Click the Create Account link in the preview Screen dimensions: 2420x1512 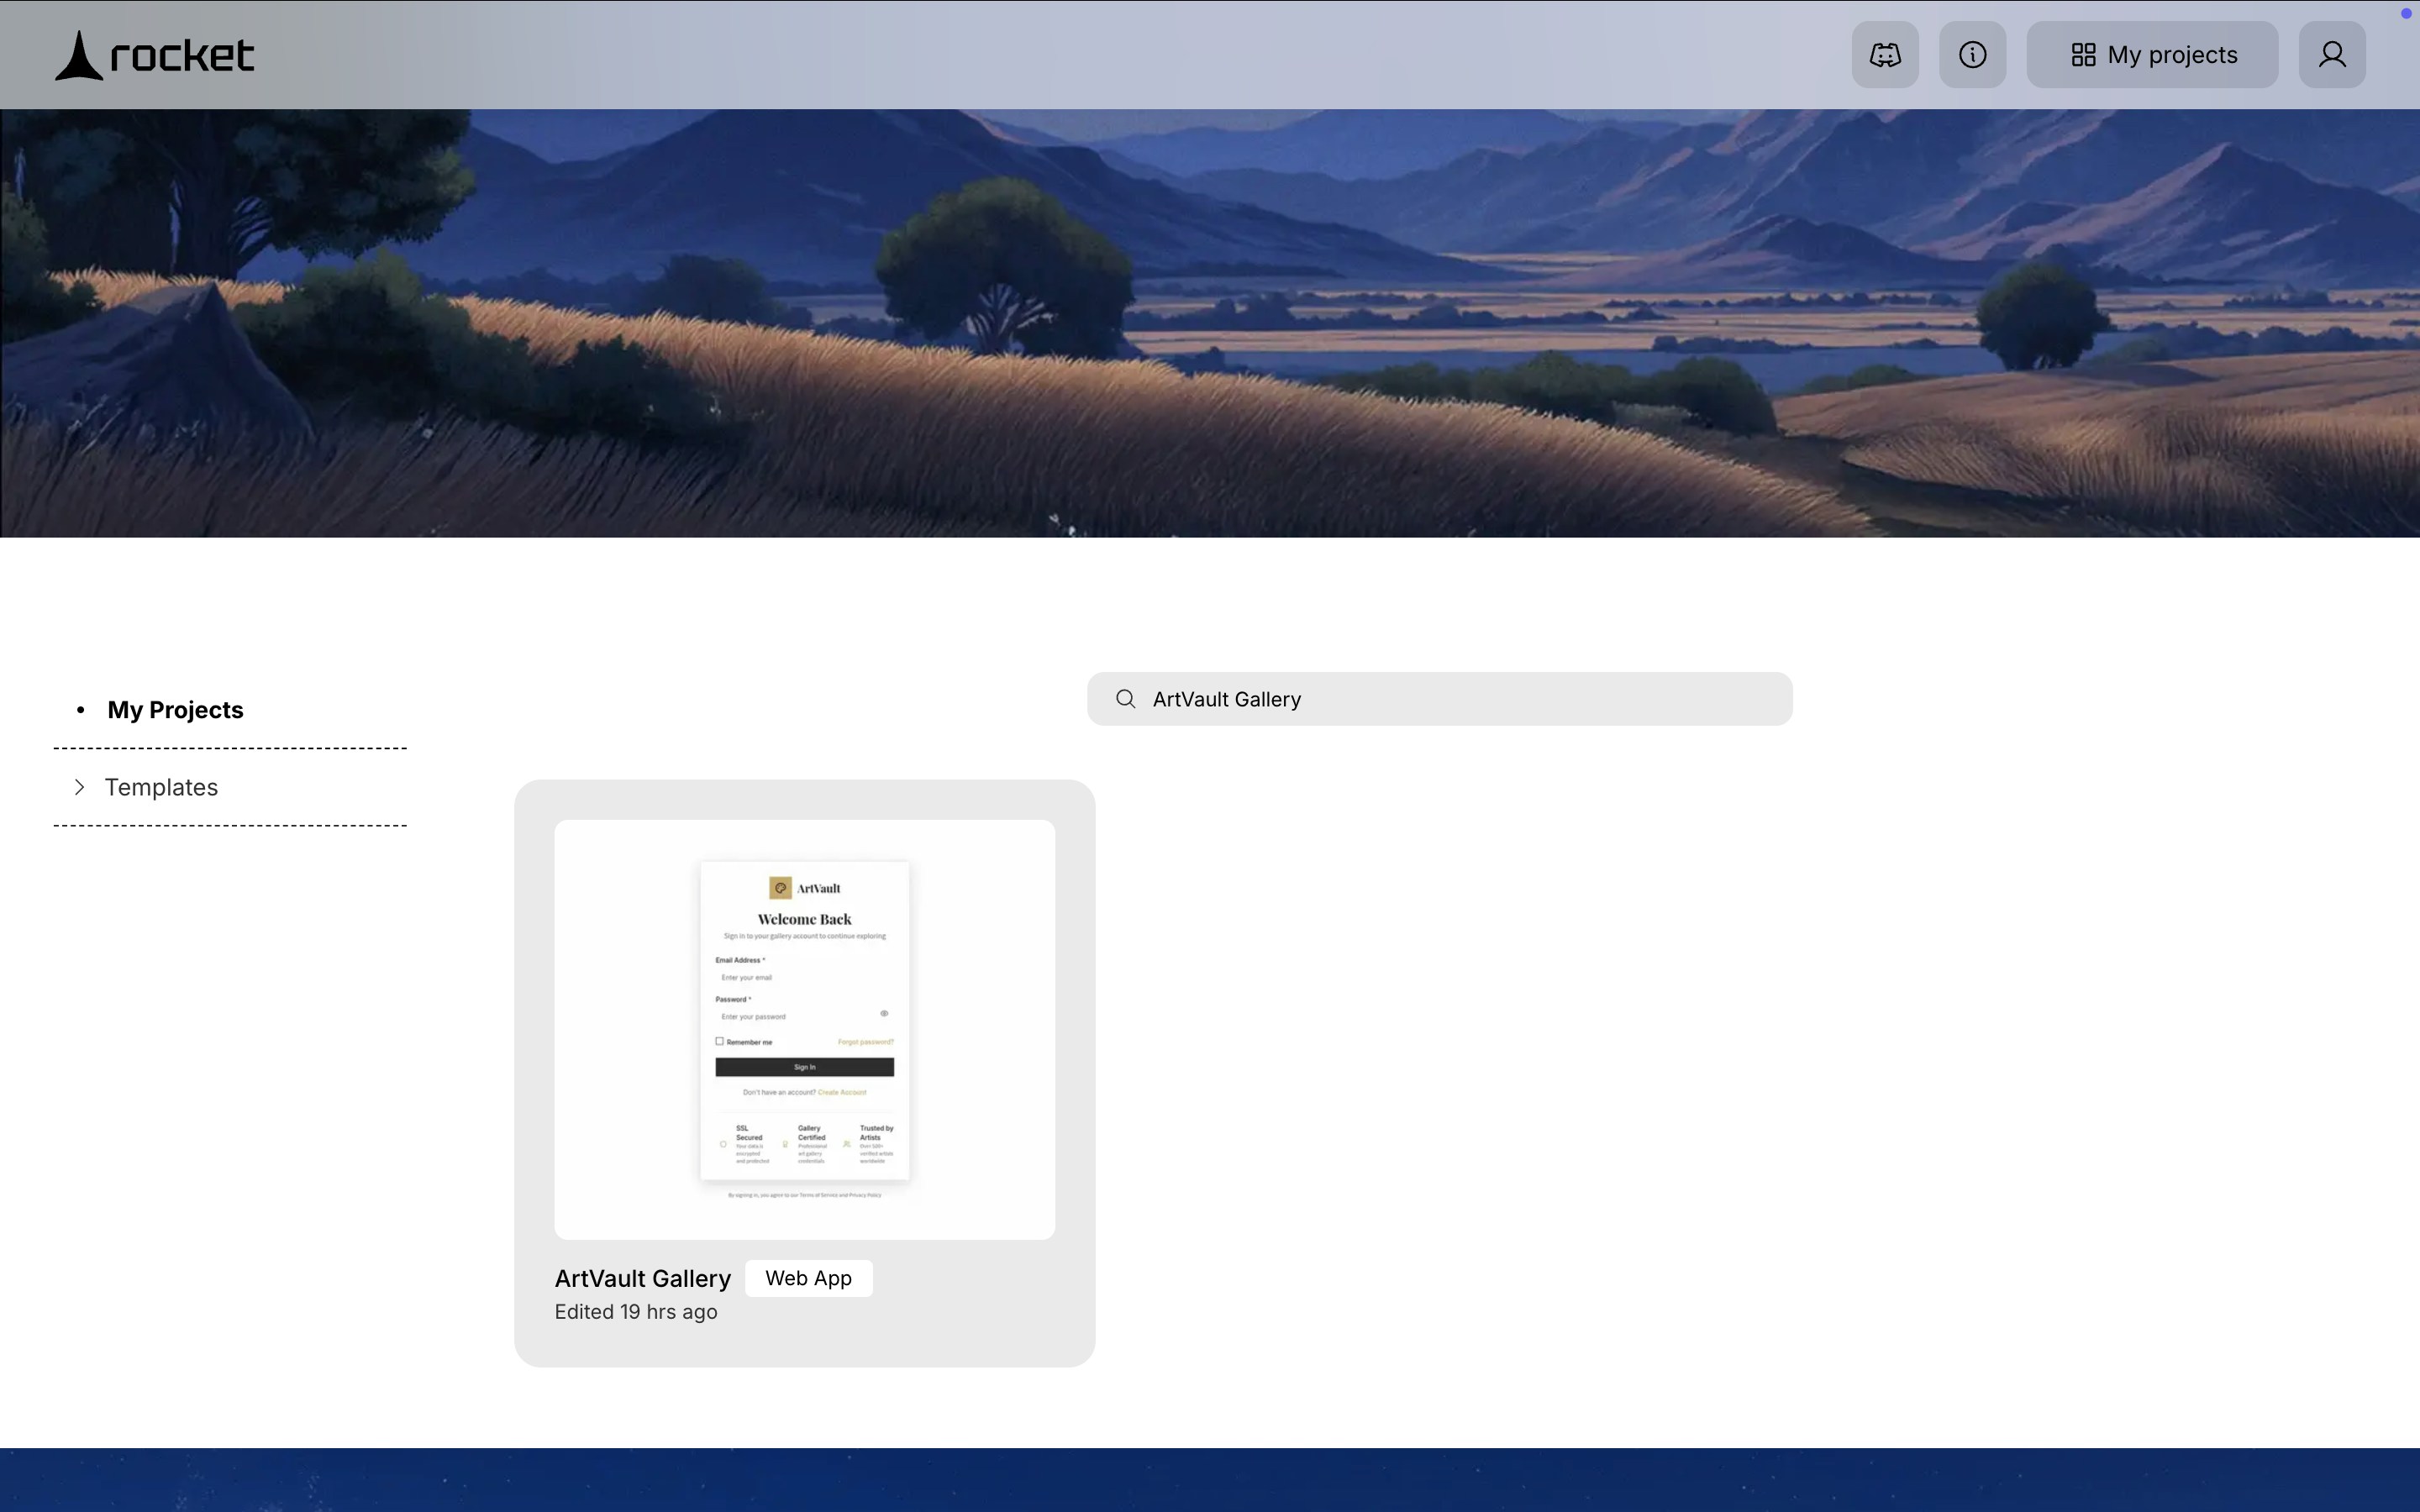[x=842, y=1092]
